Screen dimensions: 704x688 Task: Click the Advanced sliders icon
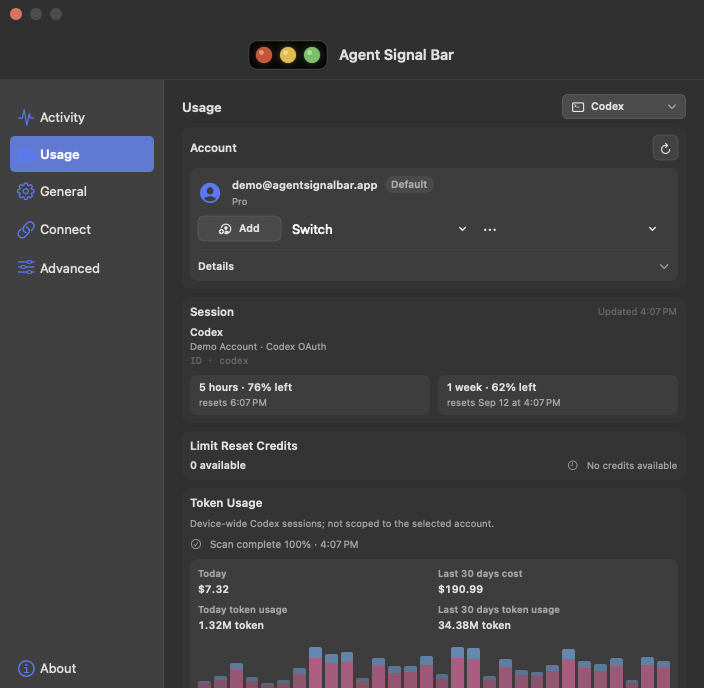tap(26, 267)
